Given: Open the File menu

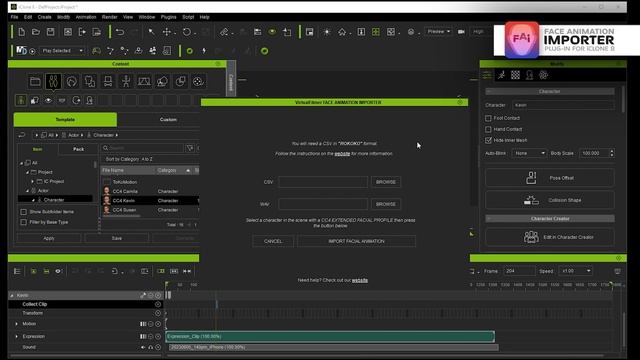Looking at the screenshot, I should click(14, 17).
